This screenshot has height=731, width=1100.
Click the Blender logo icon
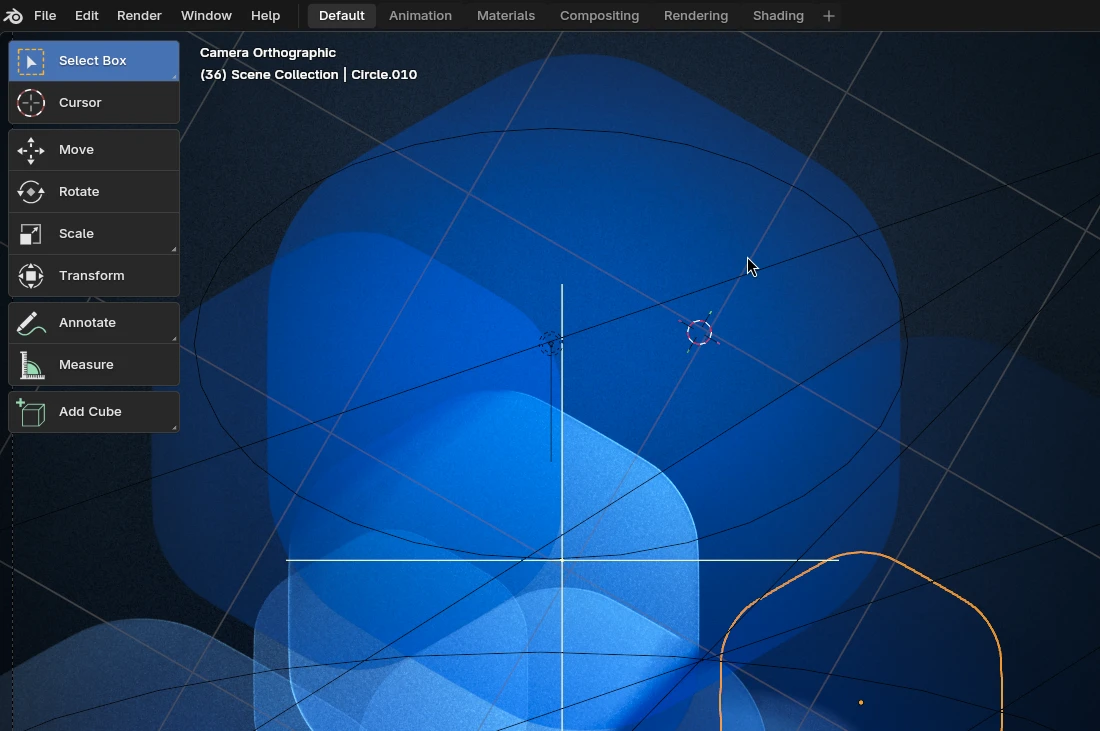pyautogui.click(x=13, y=15)
